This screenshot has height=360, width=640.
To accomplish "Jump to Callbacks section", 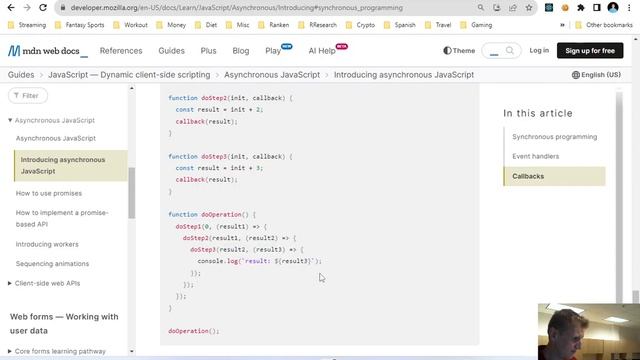I will point(555,176).
